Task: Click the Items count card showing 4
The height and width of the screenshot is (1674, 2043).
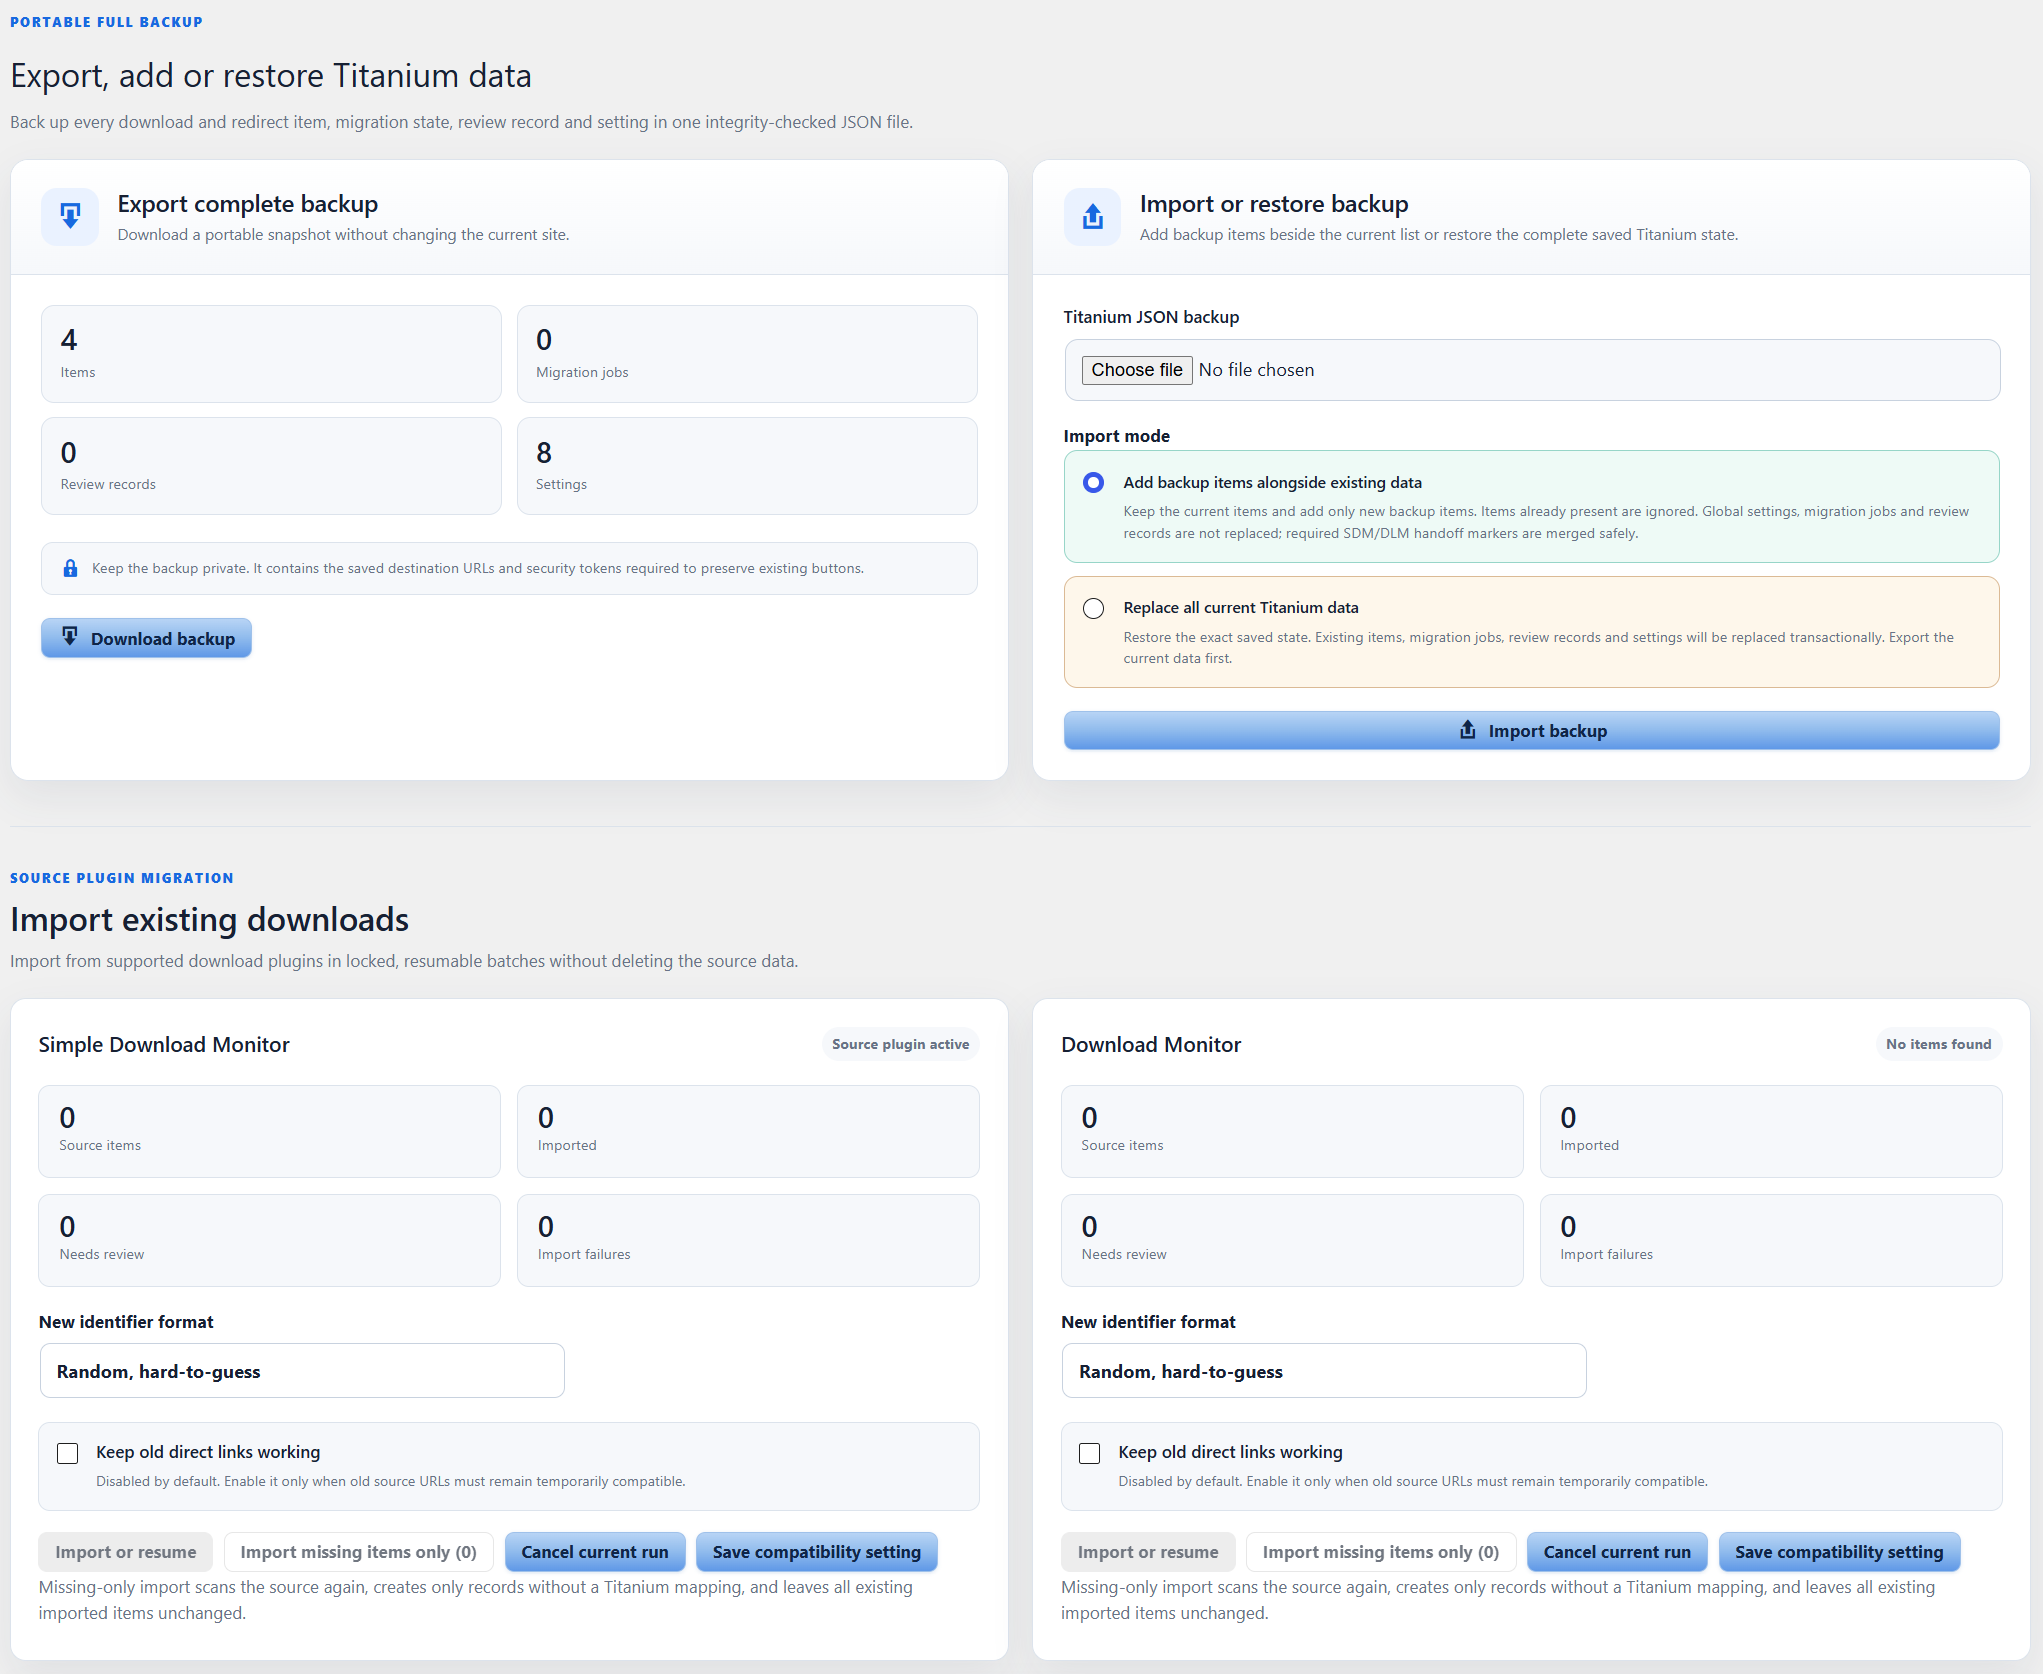Action: coord(271,354)
